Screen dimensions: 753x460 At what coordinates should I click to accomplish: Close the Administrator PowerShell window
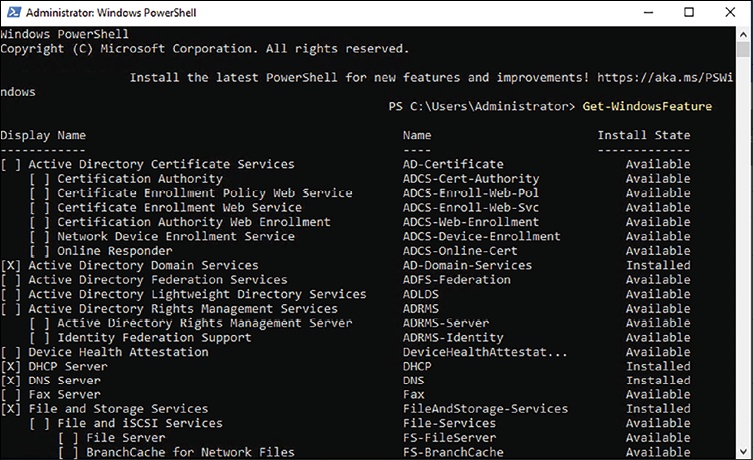pyautogui.click(x=730, y=12)
